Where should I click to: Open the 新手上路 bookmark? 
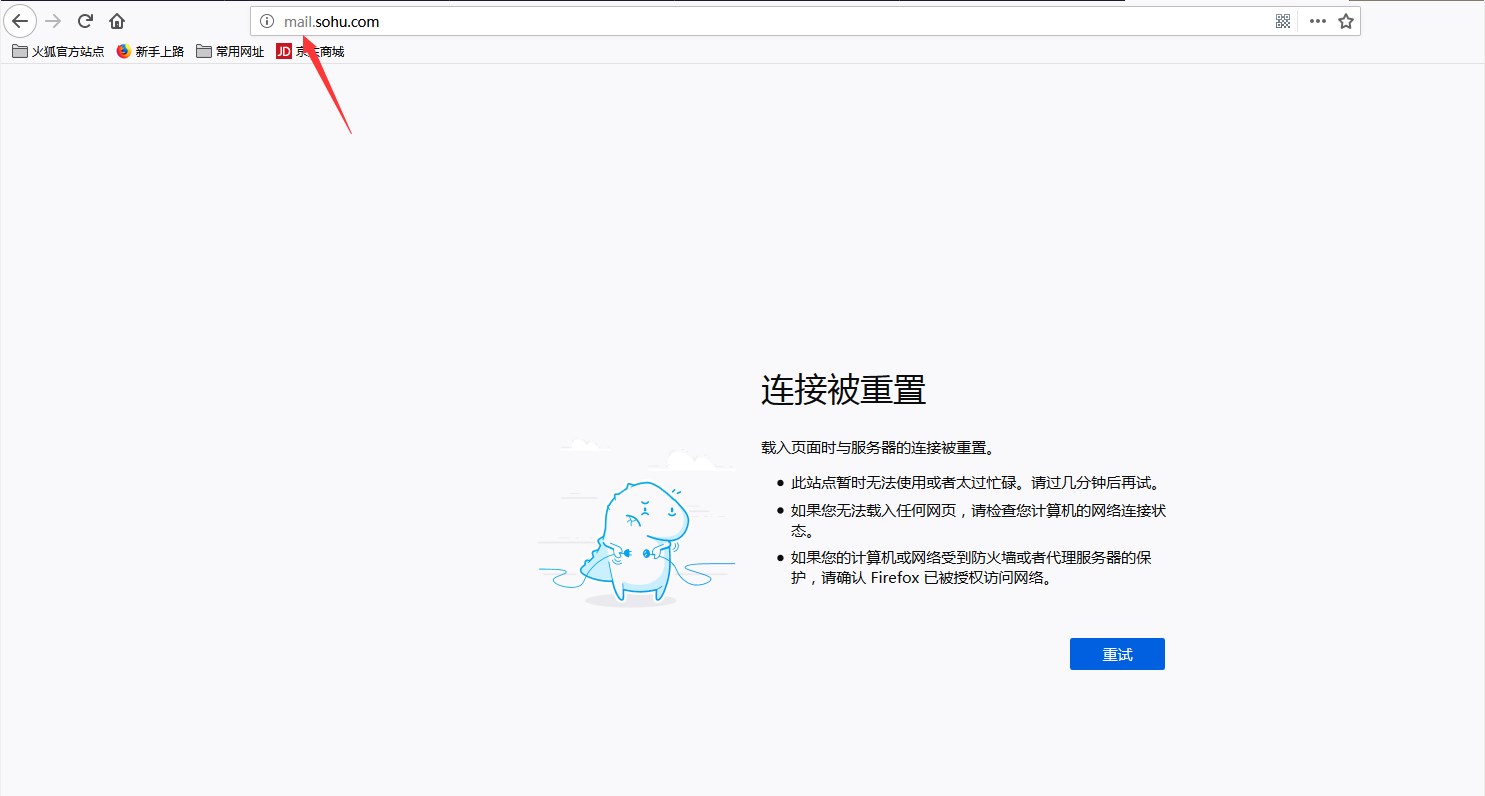150,51
